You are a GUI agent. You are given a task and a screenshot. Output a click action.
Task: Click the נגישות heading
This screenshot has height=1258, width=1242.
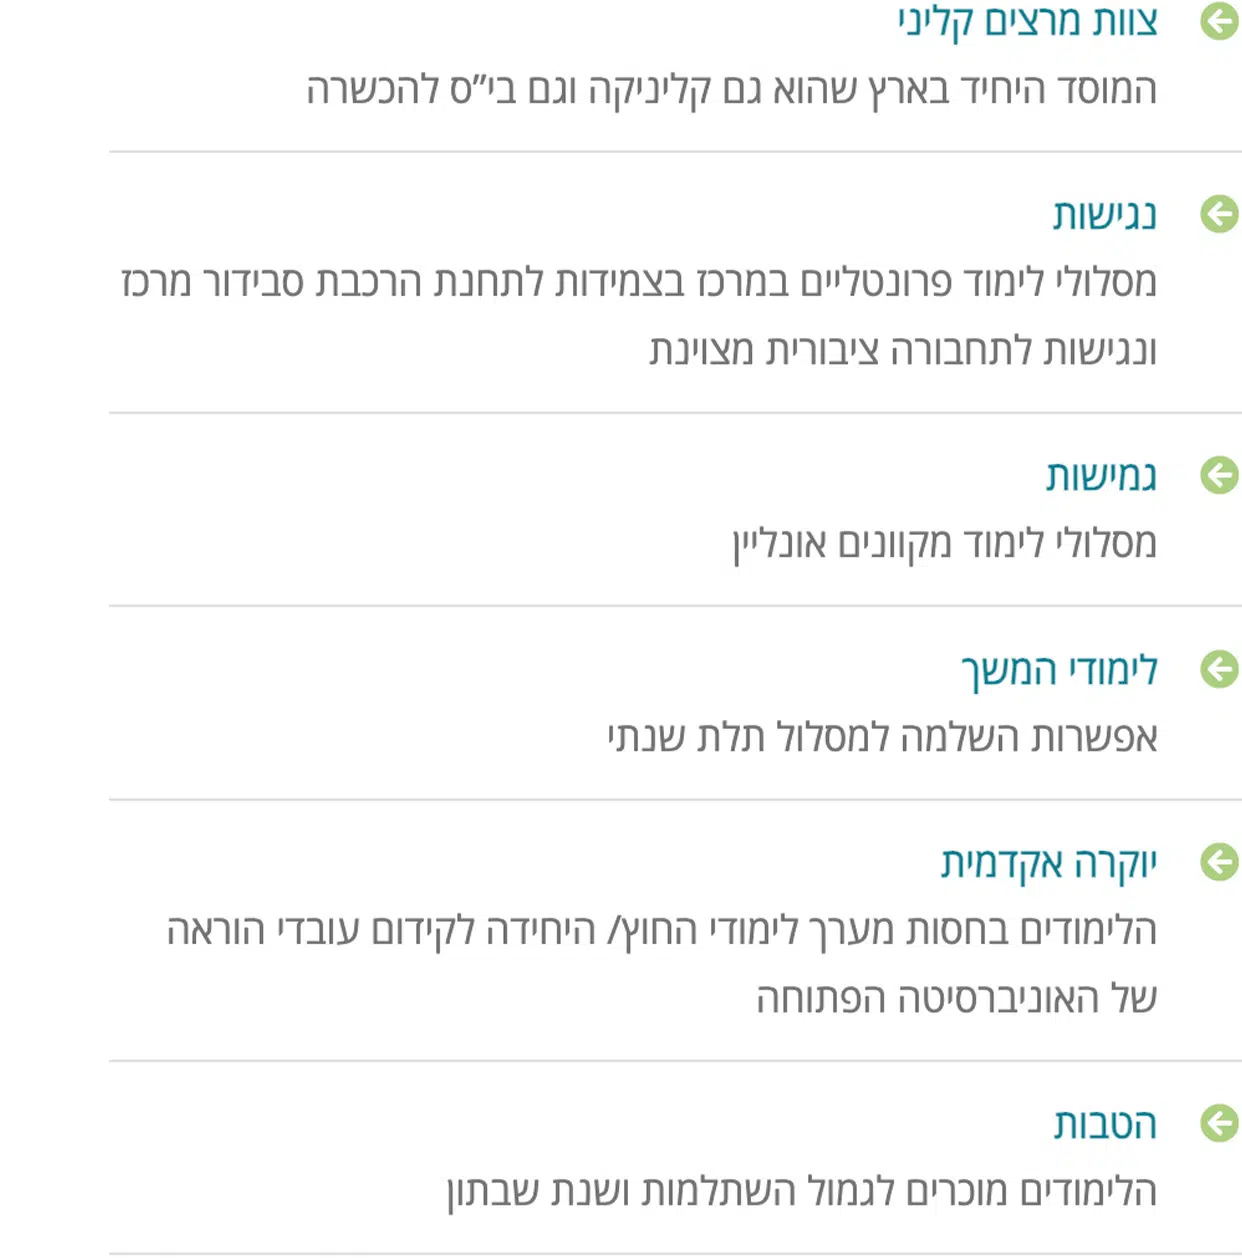pyautogui.click(x=1104, y=214)
